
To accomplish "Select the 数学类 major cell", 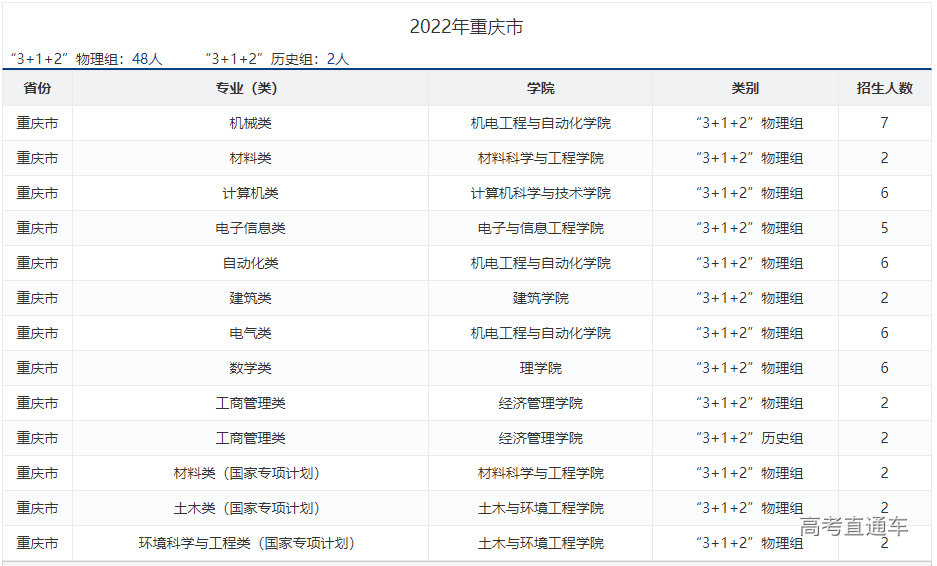I will click(x=250, y=368).
